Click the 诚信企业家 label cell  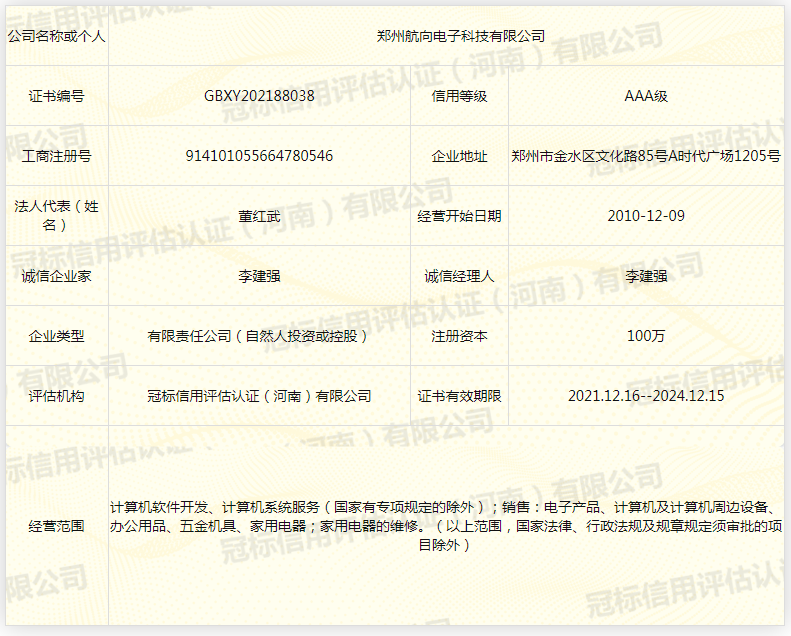coord(56,276)
